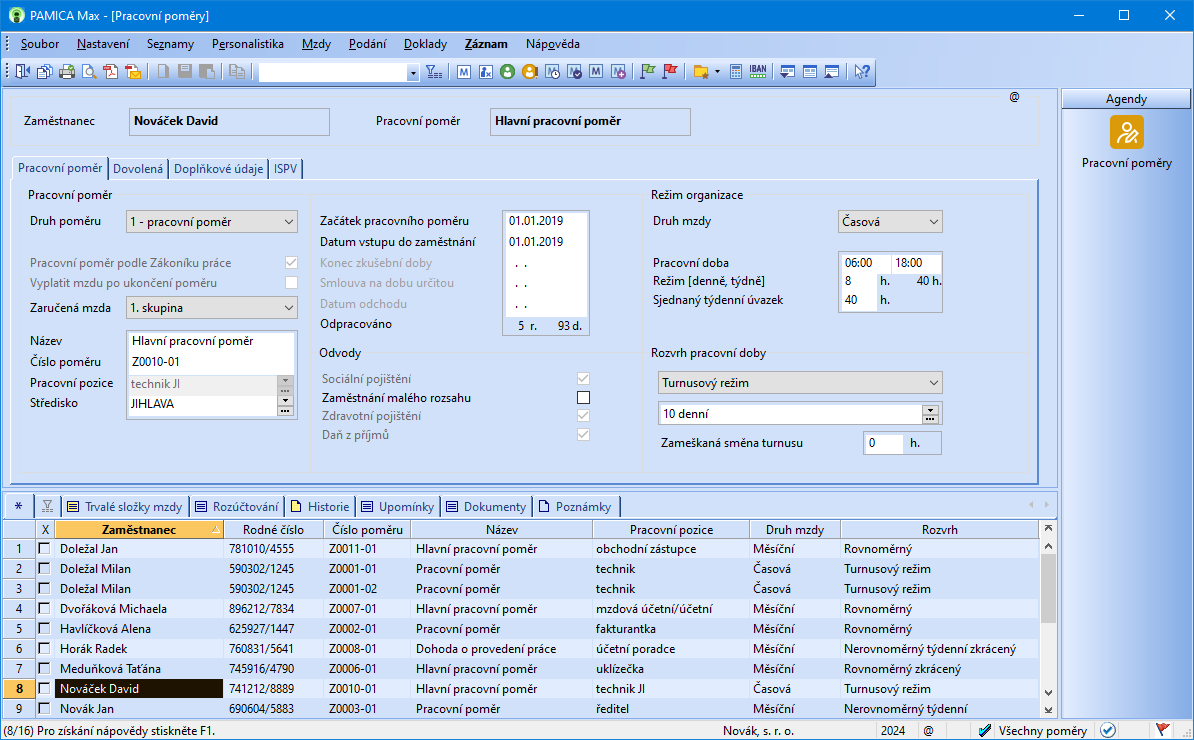Screen dimensions: 1194x740
Task: Toggle Daň z příjmů checkbox
Action: pos(583,435)
